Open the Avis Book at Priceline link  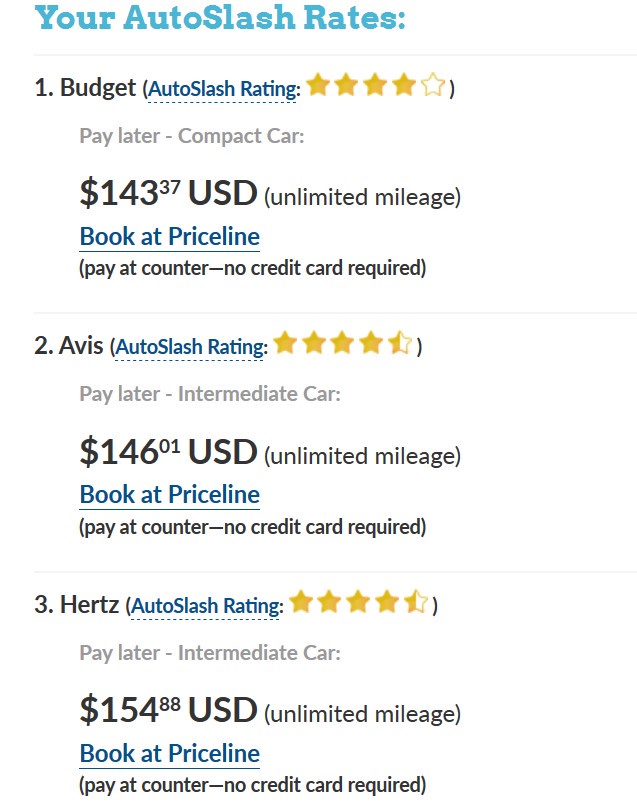point(169,495)
